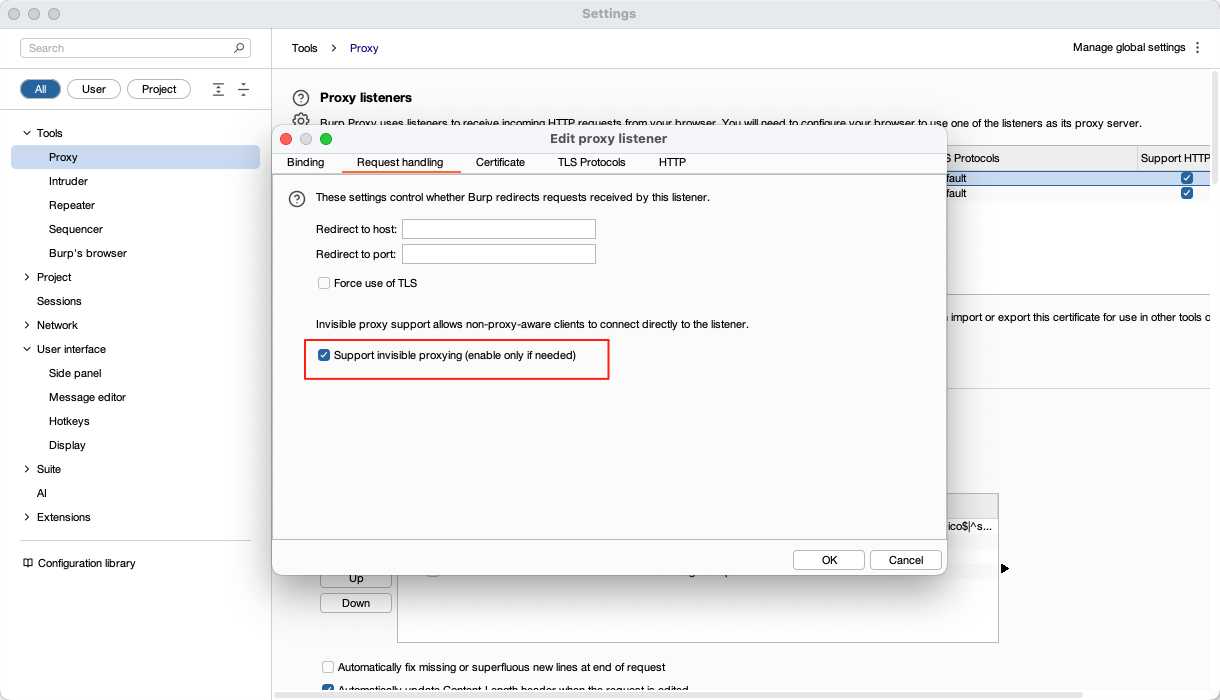
Task: Click the Redirect to host input field
Action: [498, 229]
